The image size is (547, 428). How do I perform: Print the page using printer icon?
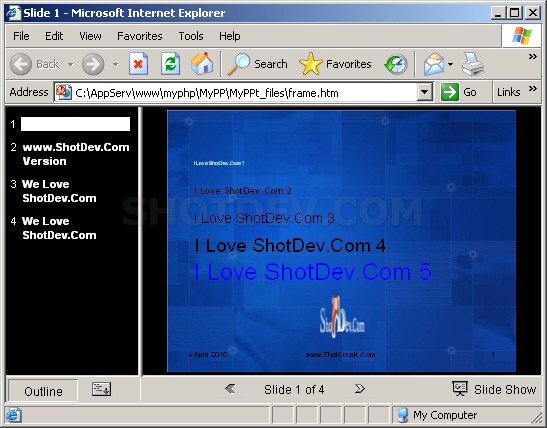point(473,64)
